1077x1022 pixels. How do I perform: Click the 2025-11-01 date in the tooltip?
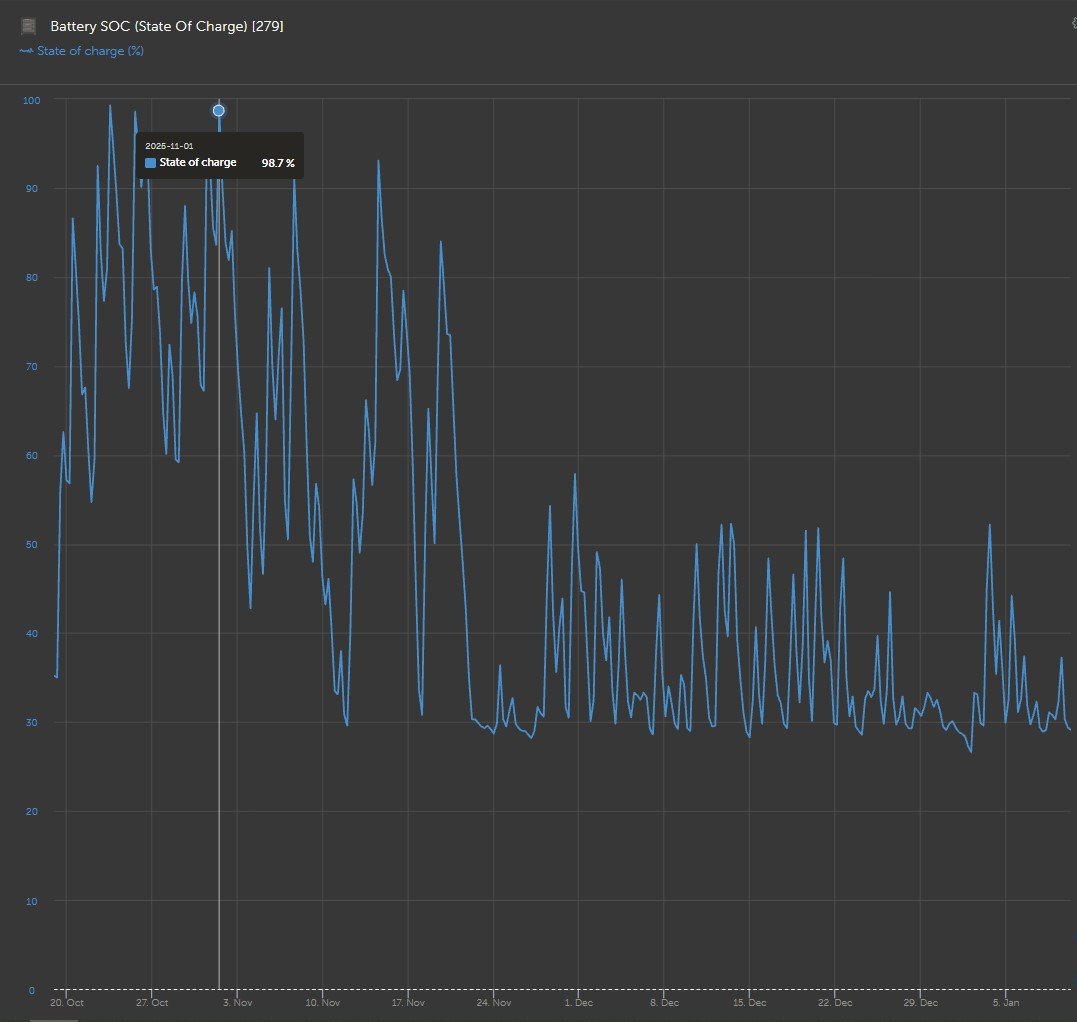169,146
